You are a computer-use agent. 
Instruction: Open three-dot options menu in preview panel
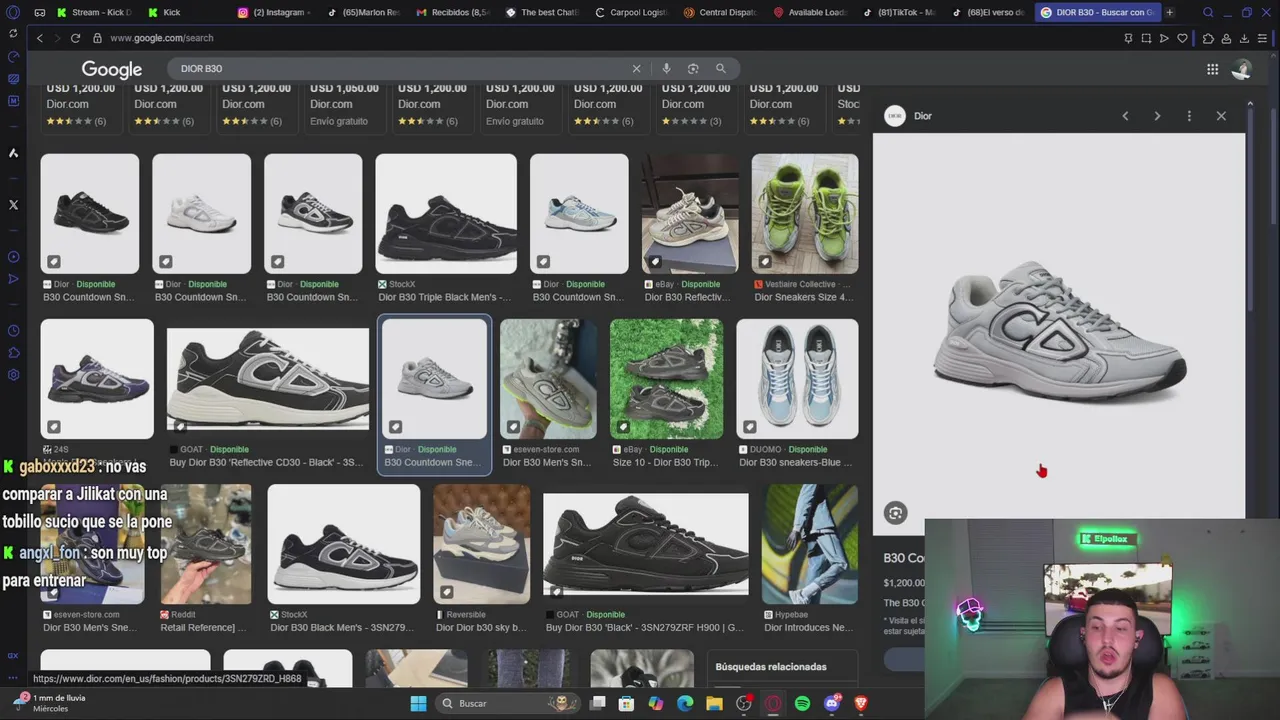1189,116
